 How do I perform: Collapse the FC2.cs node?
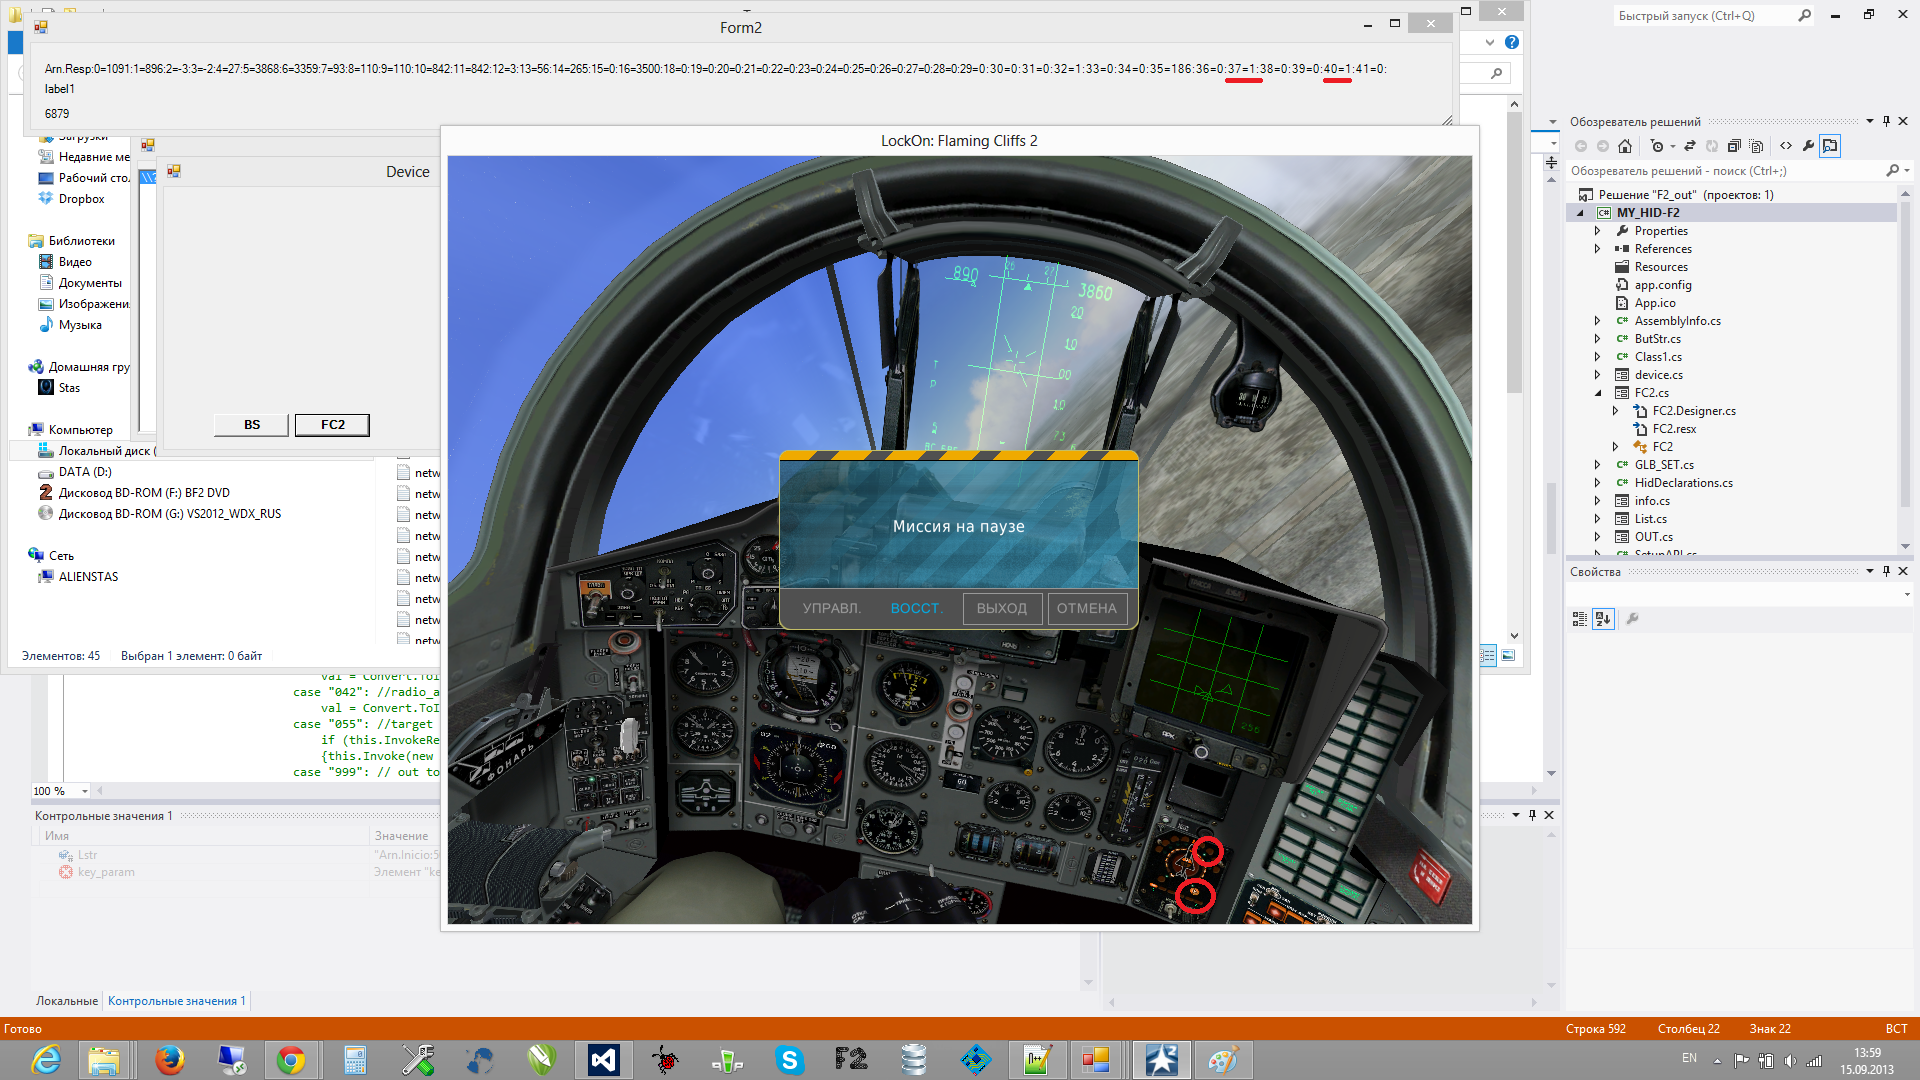(1597, 393)
